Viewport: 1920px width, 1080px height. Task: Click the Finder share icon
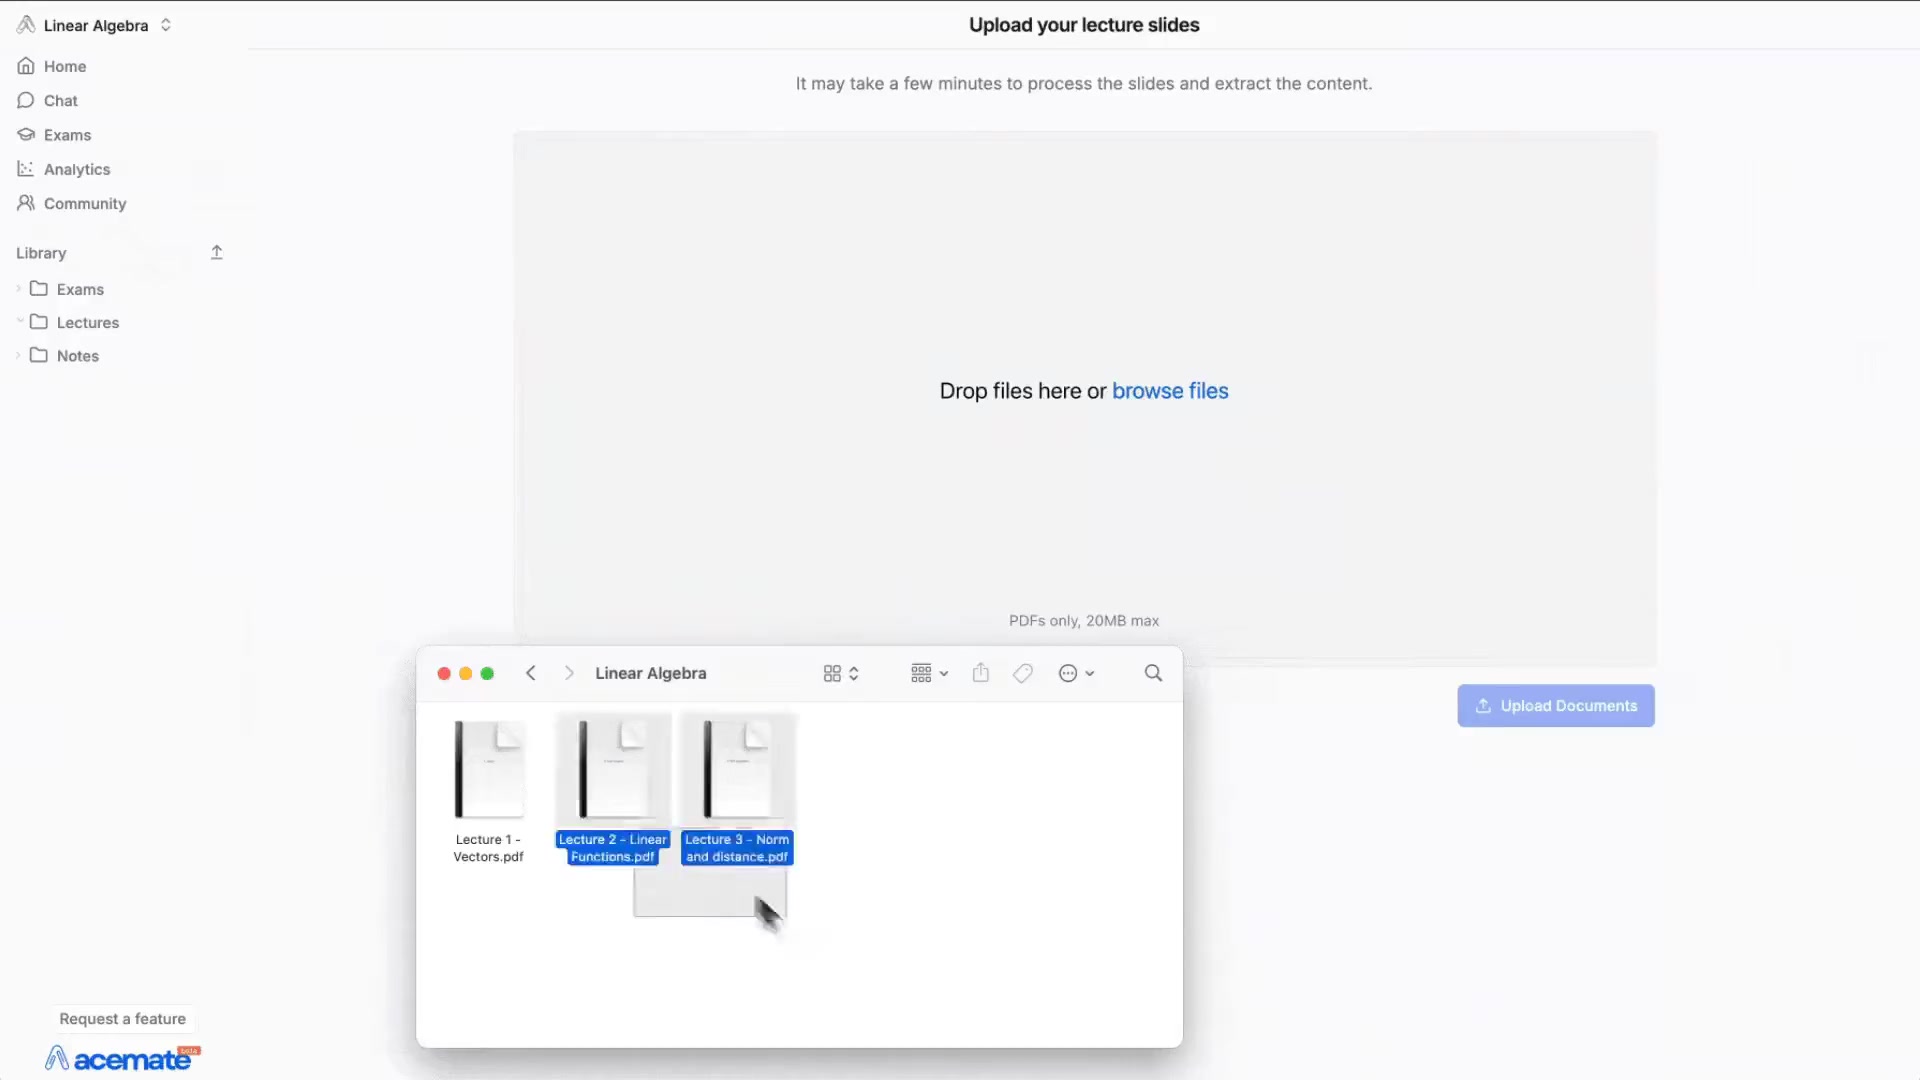click(x=980, y=673)
